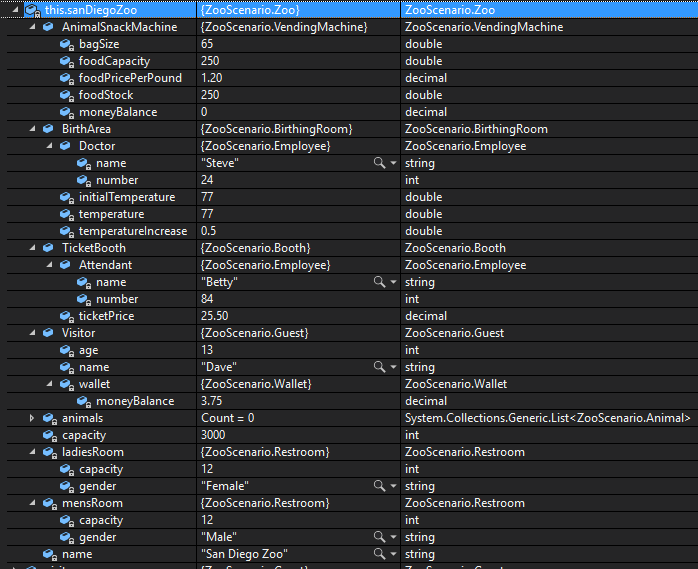Click the Attendant property icon

65,264
